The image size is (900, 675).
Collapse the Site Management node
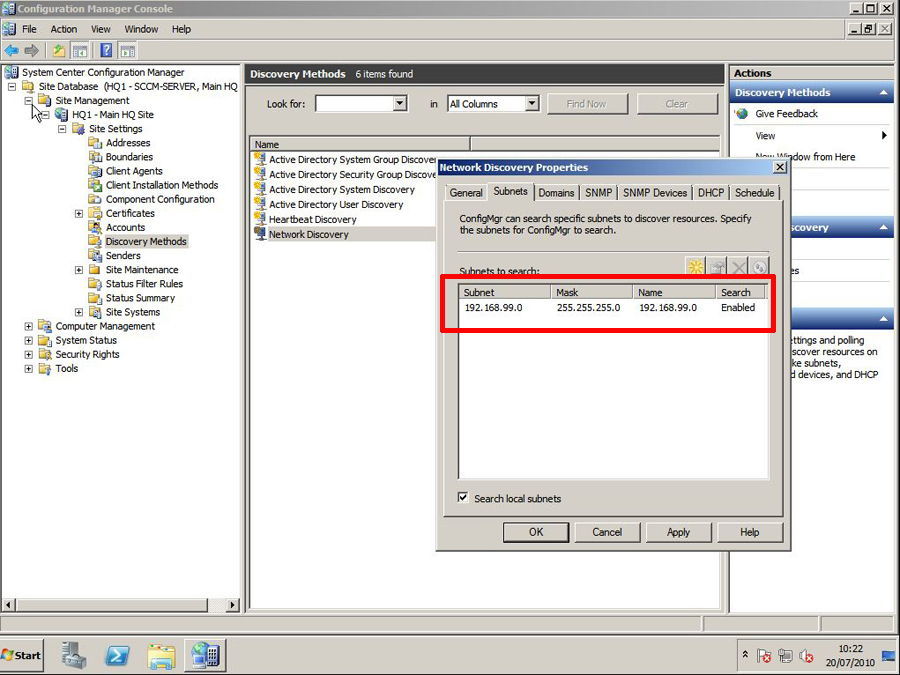[28, 100]
